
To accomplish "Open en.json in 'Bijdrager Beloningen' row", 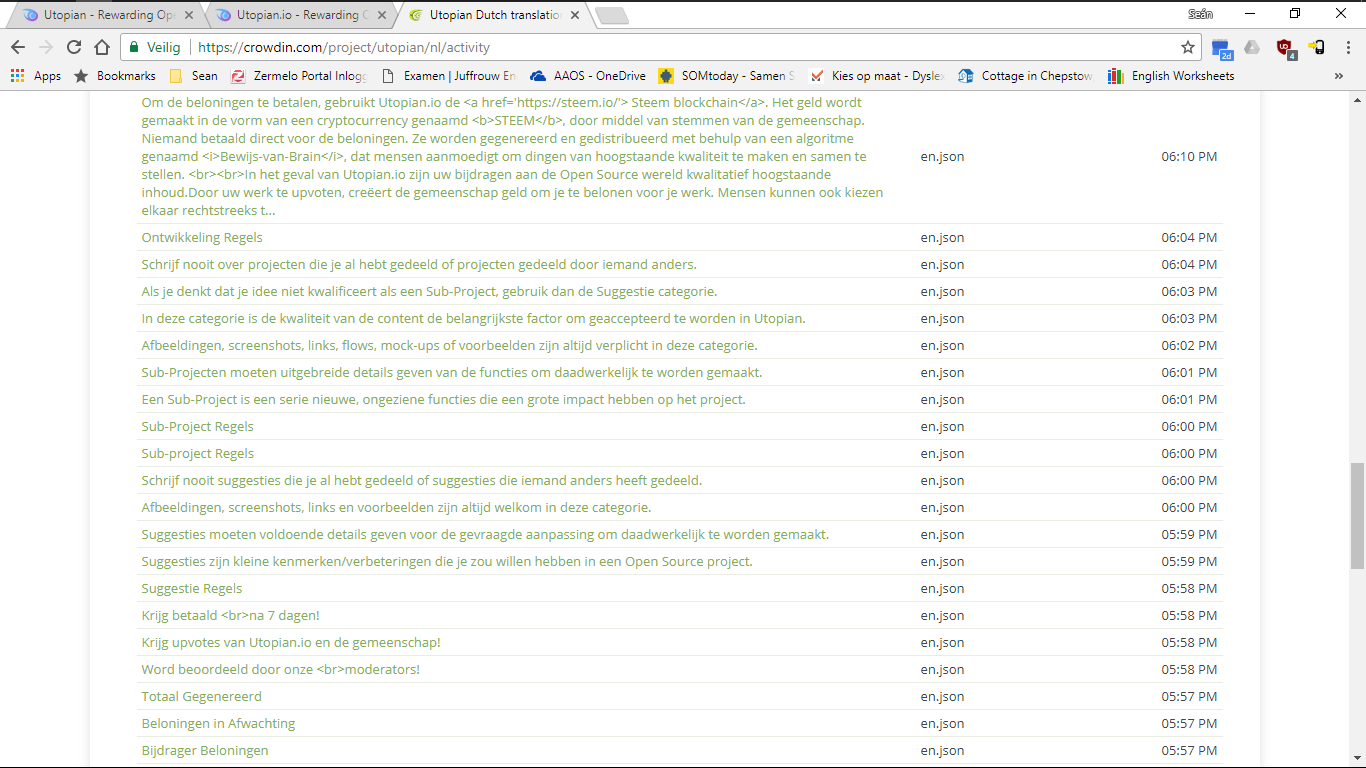I will (943, 751).
